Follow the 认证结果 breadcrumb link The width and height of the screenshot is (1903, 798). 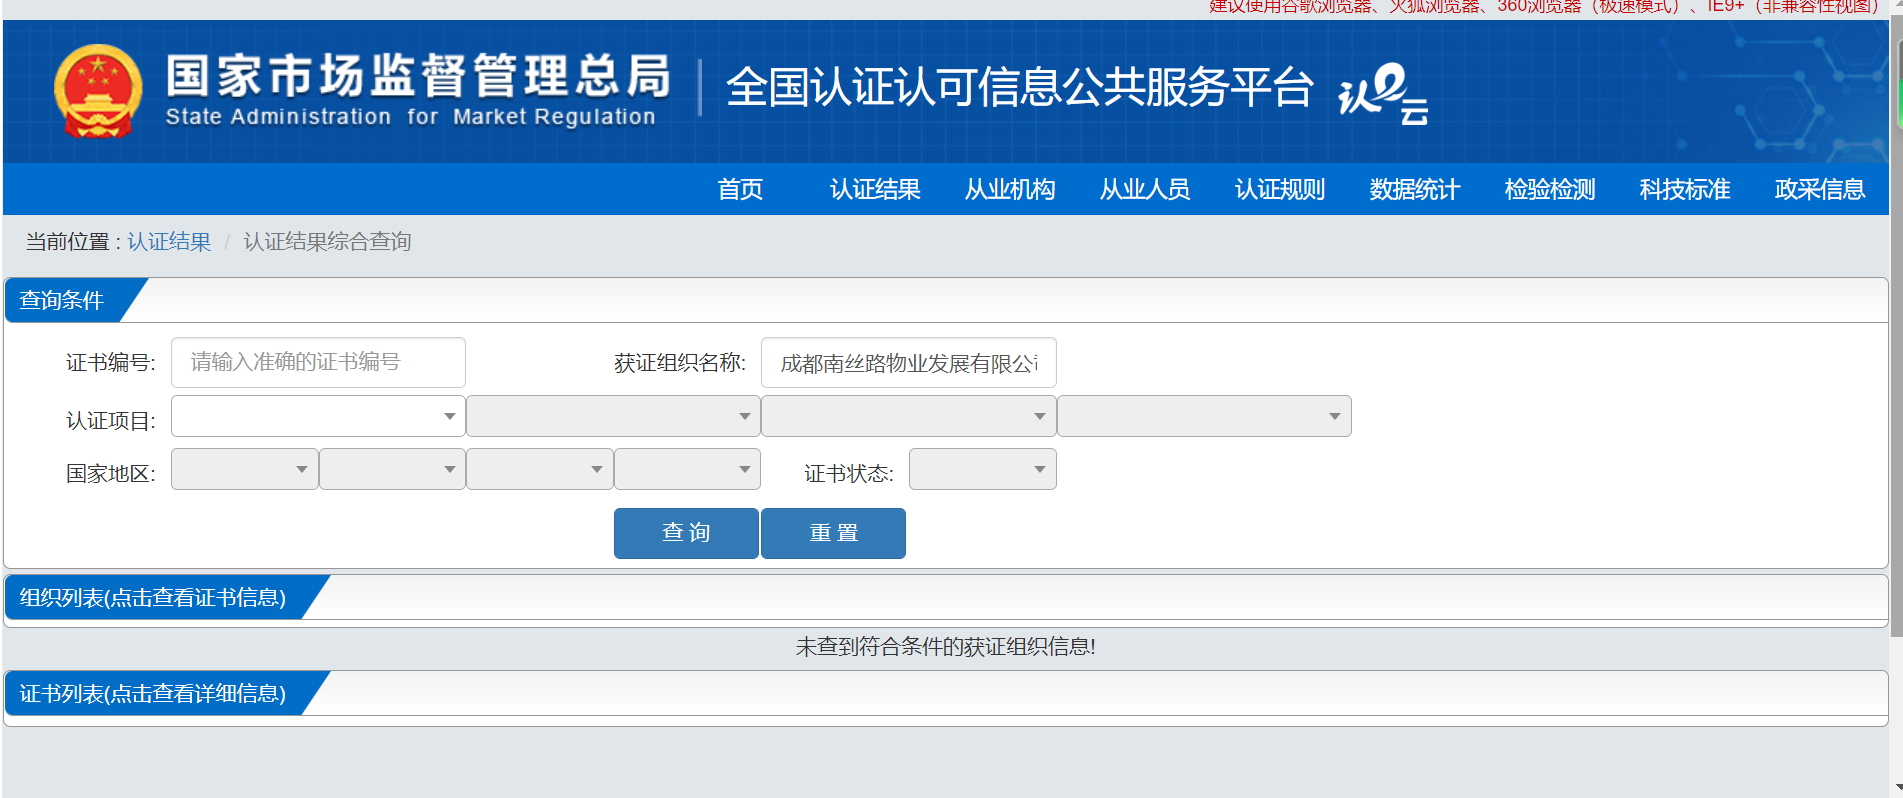click(x=169, y=242)
